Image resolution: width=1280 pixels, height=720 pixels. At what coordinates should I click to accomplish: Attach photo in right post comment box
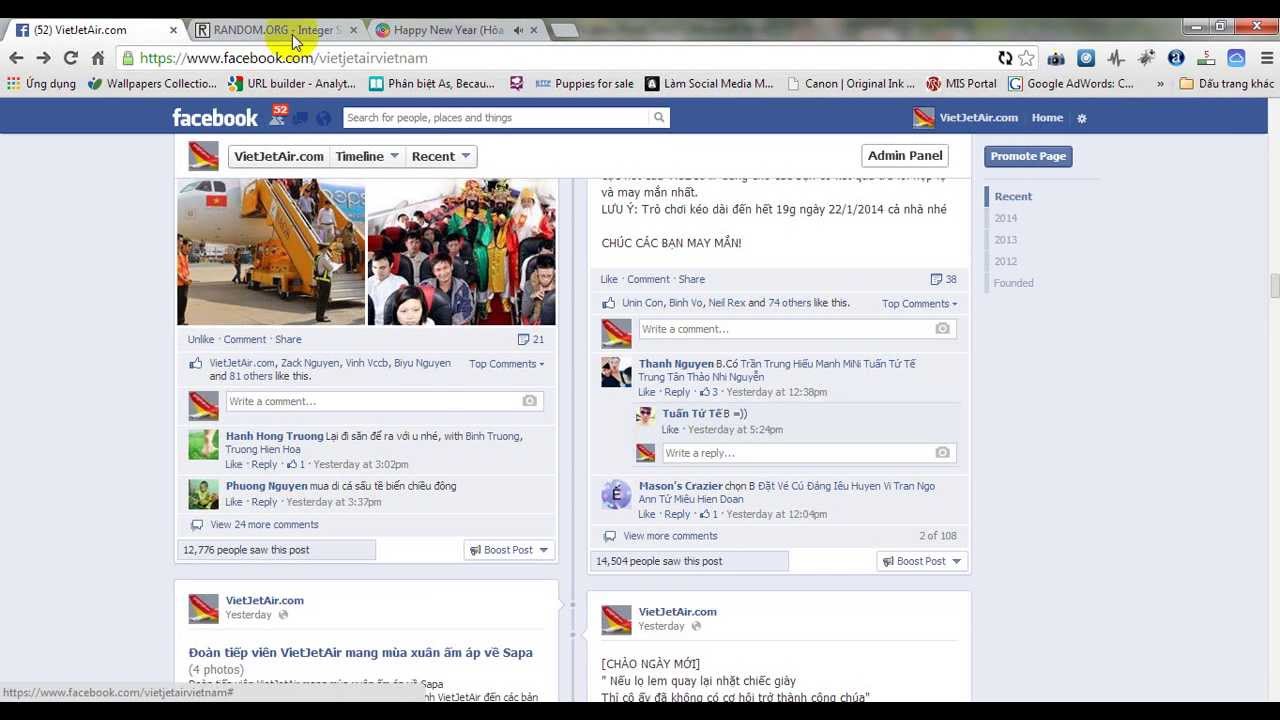[942, 329]
